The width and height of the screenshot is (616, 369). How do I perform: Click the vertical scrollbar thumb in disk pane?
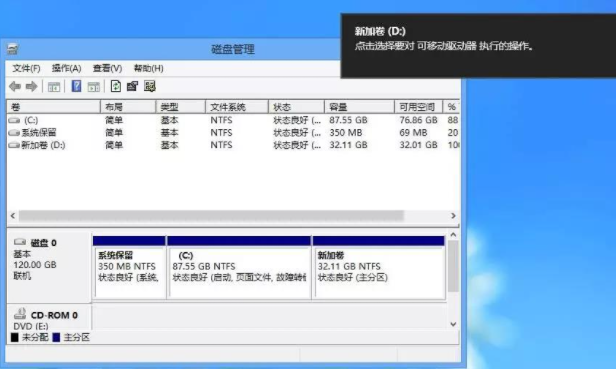pos(453,266)
